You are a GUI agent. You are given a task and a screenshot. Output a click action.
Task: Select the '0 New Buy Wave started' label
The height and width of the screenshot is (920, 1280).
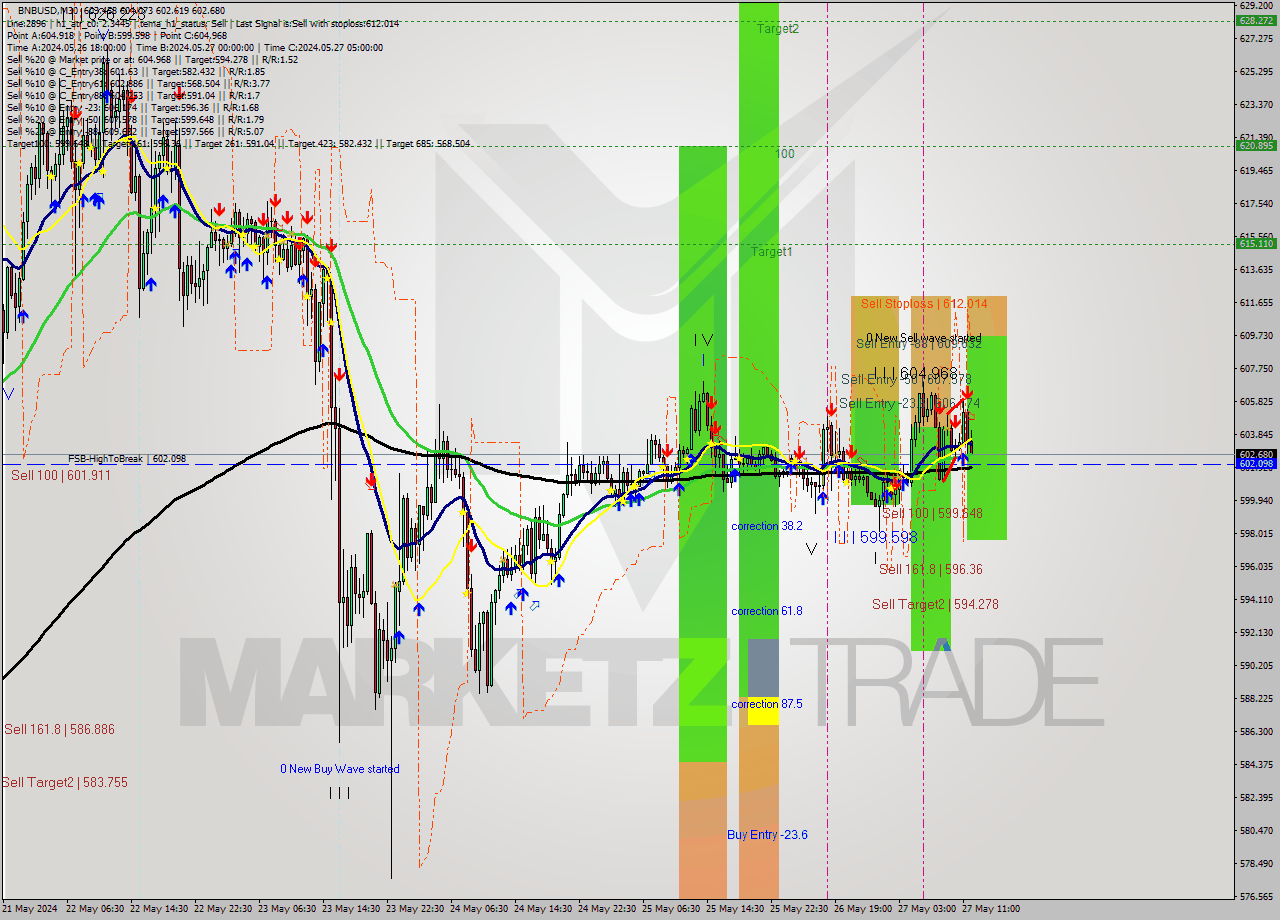[x=339, y=769]
